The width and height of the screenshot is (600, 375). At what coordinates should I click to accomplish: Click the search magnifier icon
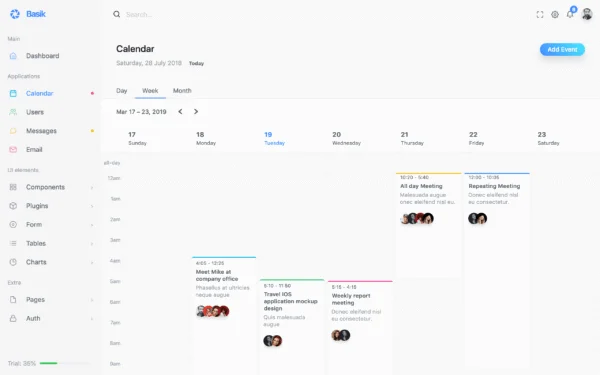pyautogui.click(x=116, y=14)
